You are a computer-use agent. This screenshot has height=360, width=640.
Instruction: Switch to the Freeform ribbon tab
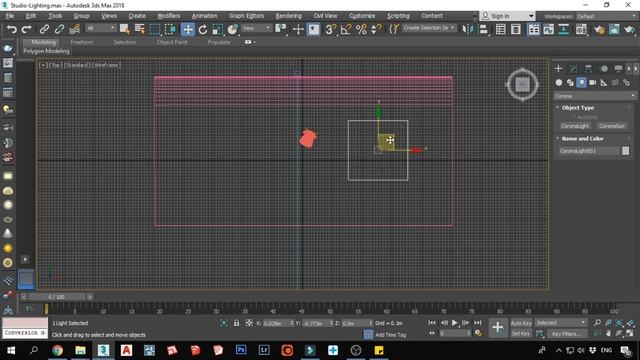tap(82, 42)
